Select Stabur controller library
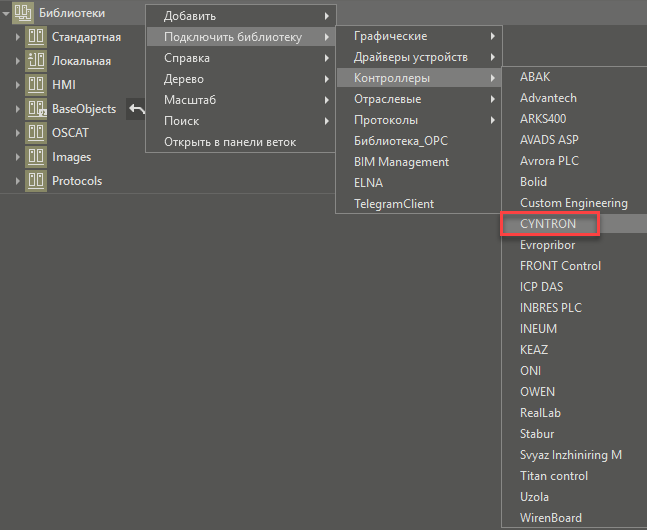This screenshot has width=647, height=530. click(x=574, y=434)
